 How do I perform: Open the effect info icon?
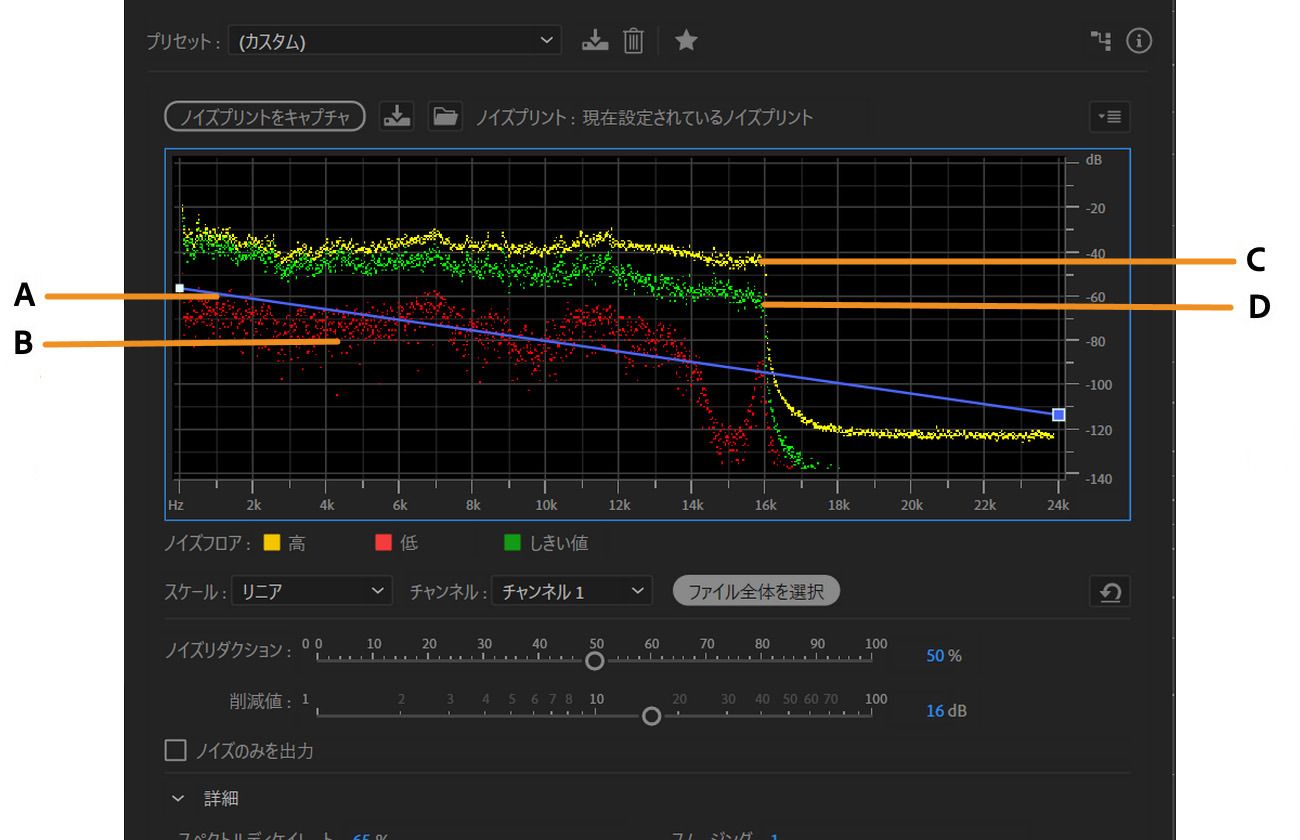[x=1139, y=41]
